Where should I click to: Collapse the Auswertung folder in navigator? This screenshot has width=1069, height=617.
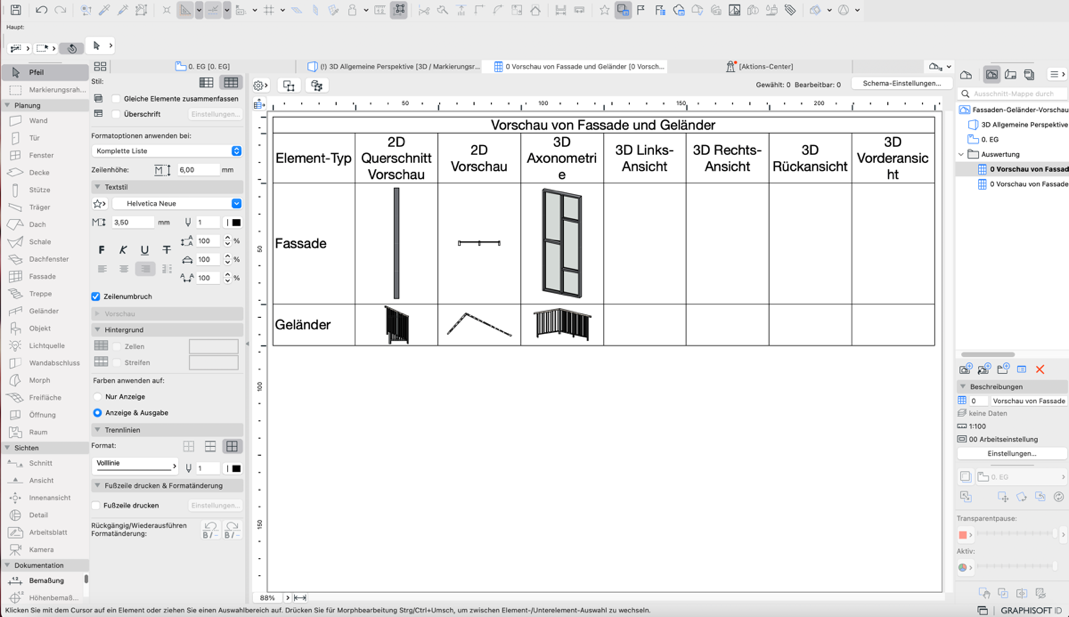(961, 154)
